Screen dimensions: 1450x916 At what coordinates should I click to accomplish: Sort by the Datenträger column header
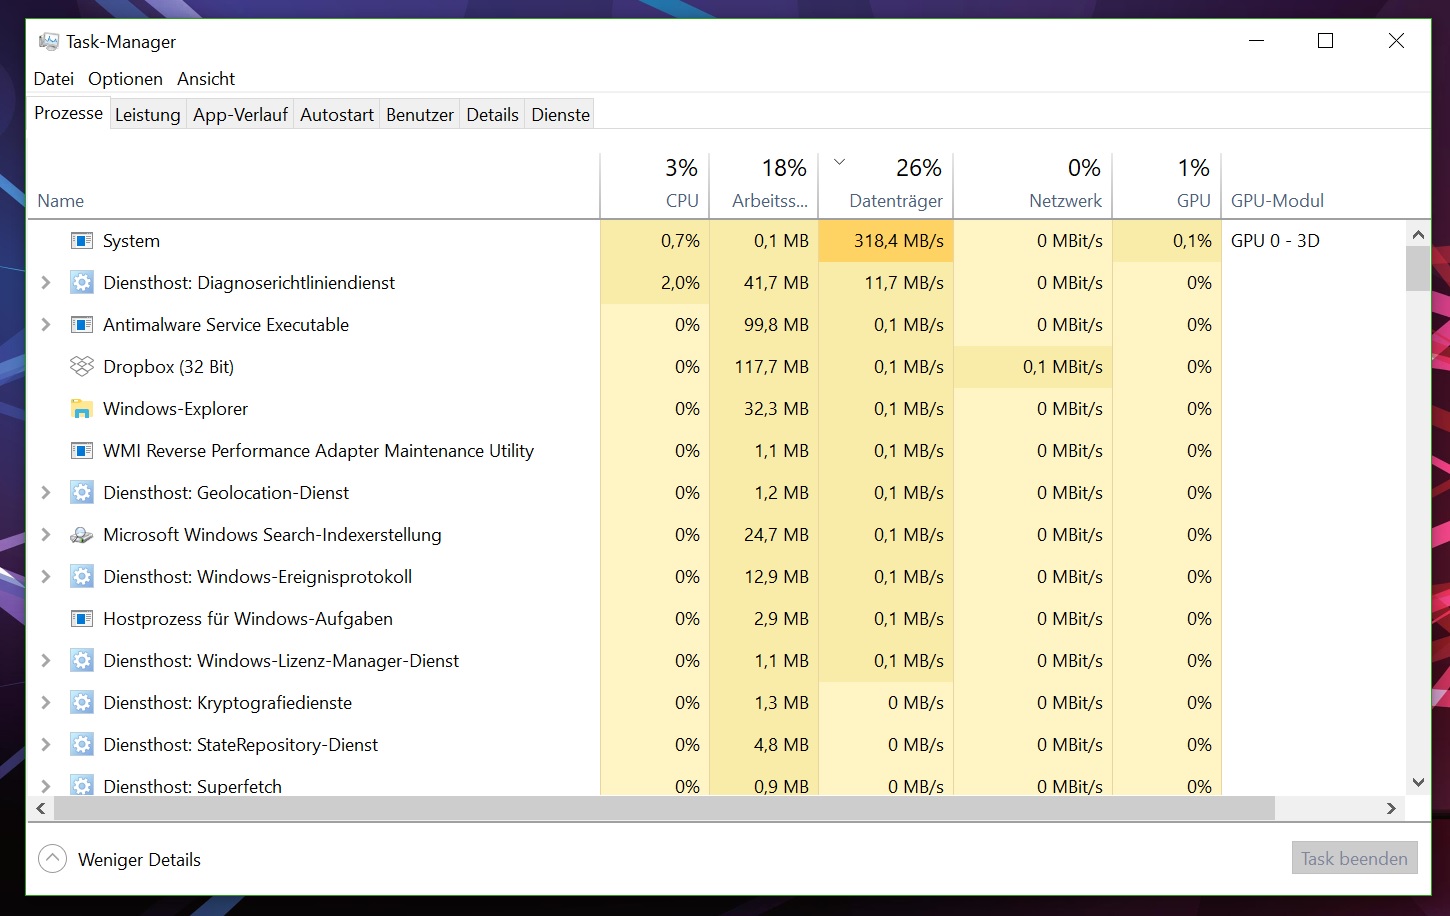886,185
